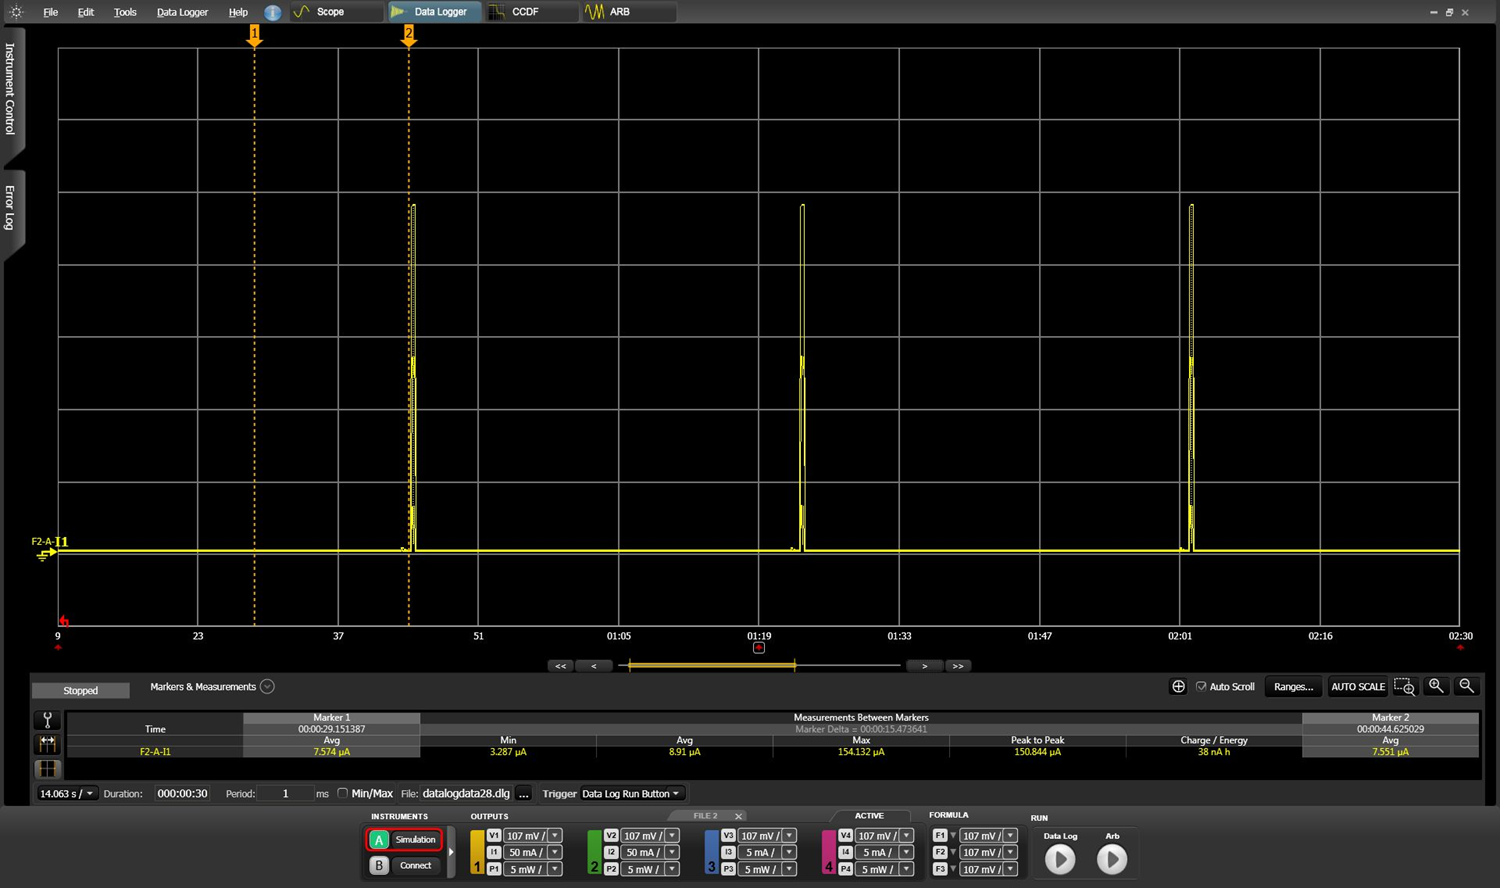Screen dimensions: 1500x888
Task: Start the Arb run button
Action: point(1111,859)
